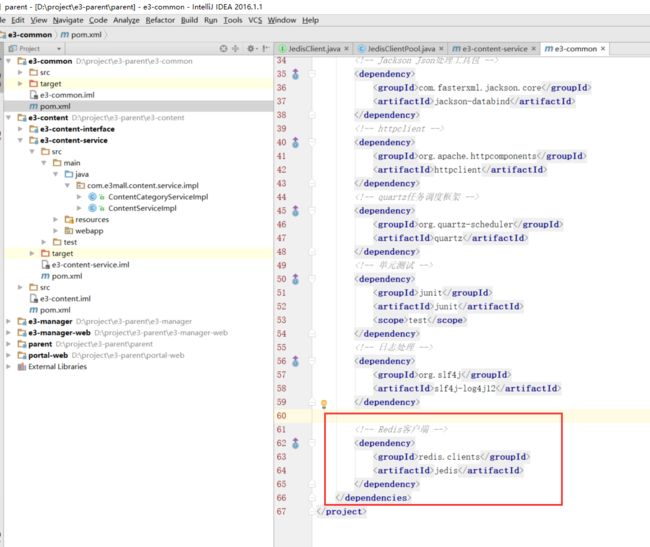650x547 pixels.
Task: Collapse the e3-content module node
Action: click(x=8, y=118)
